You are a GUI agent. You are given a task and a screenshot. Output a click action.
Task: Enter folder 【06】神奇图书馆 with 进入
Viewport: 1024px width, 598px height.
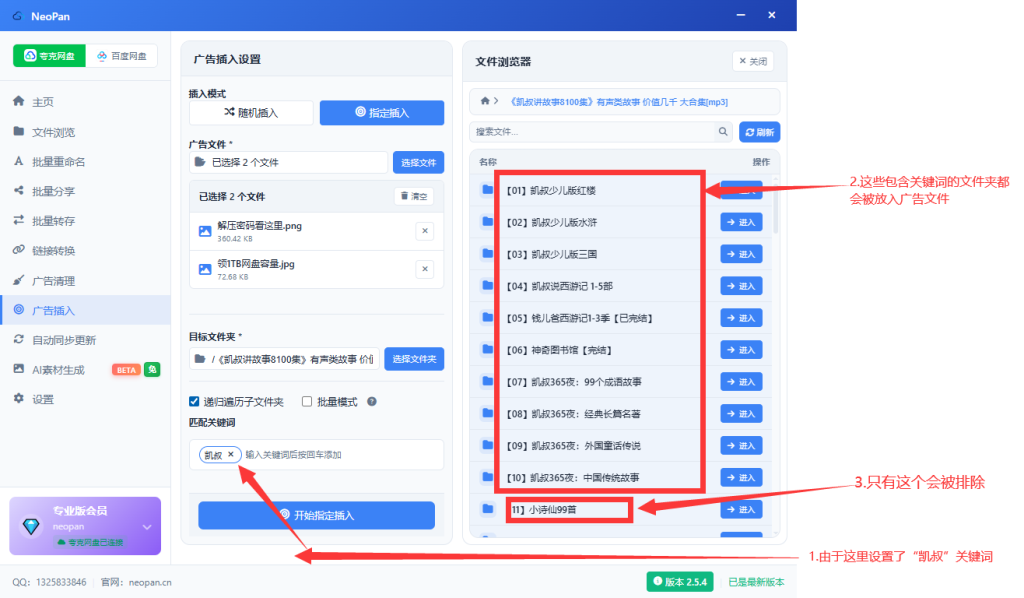(x=741, y=350)
